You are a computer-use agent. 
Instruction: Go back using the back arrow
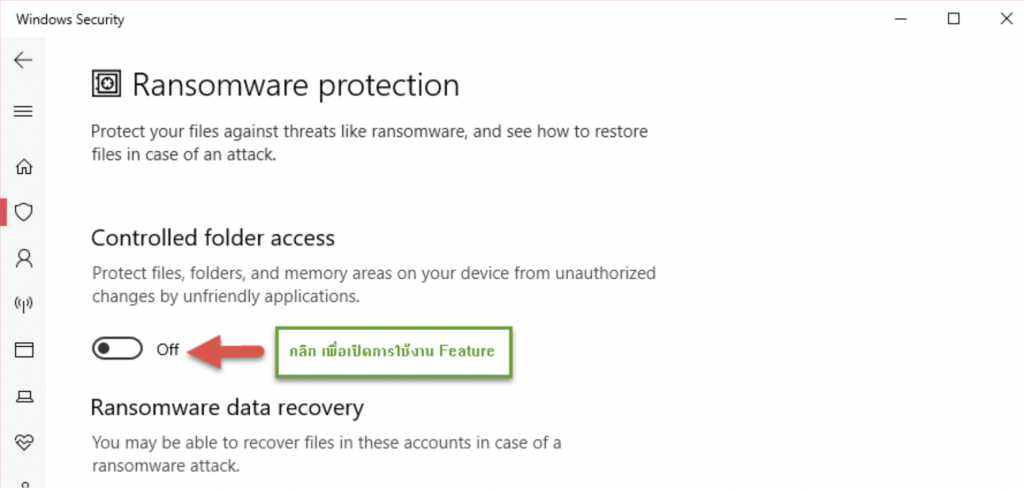pyautogui.click(x=23, y=60)
